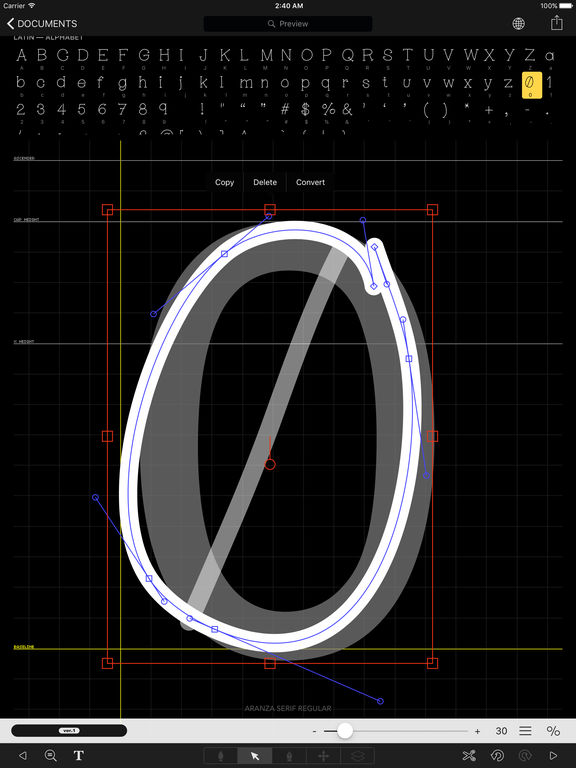Tap the red center rotation circle
Screen dimensions: 576x768
270,464
